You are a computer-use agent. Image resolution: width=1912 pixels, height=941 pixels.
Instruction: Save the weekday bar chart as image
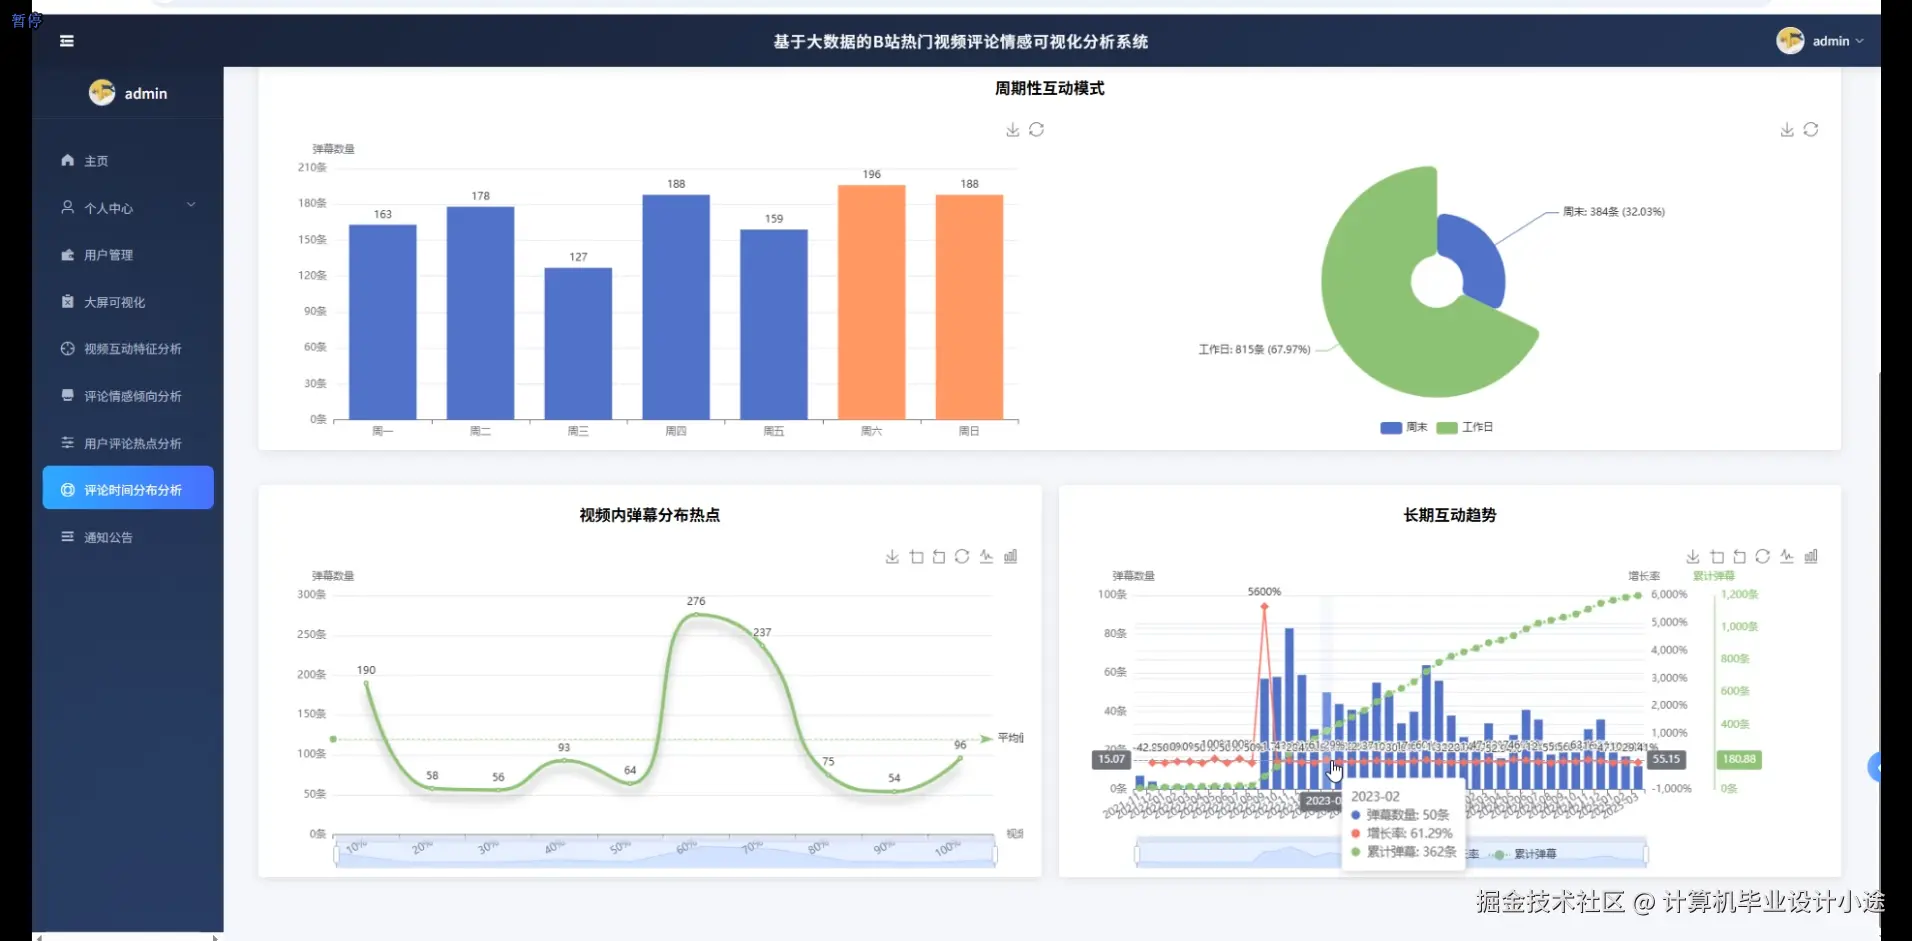[1012, 130]
